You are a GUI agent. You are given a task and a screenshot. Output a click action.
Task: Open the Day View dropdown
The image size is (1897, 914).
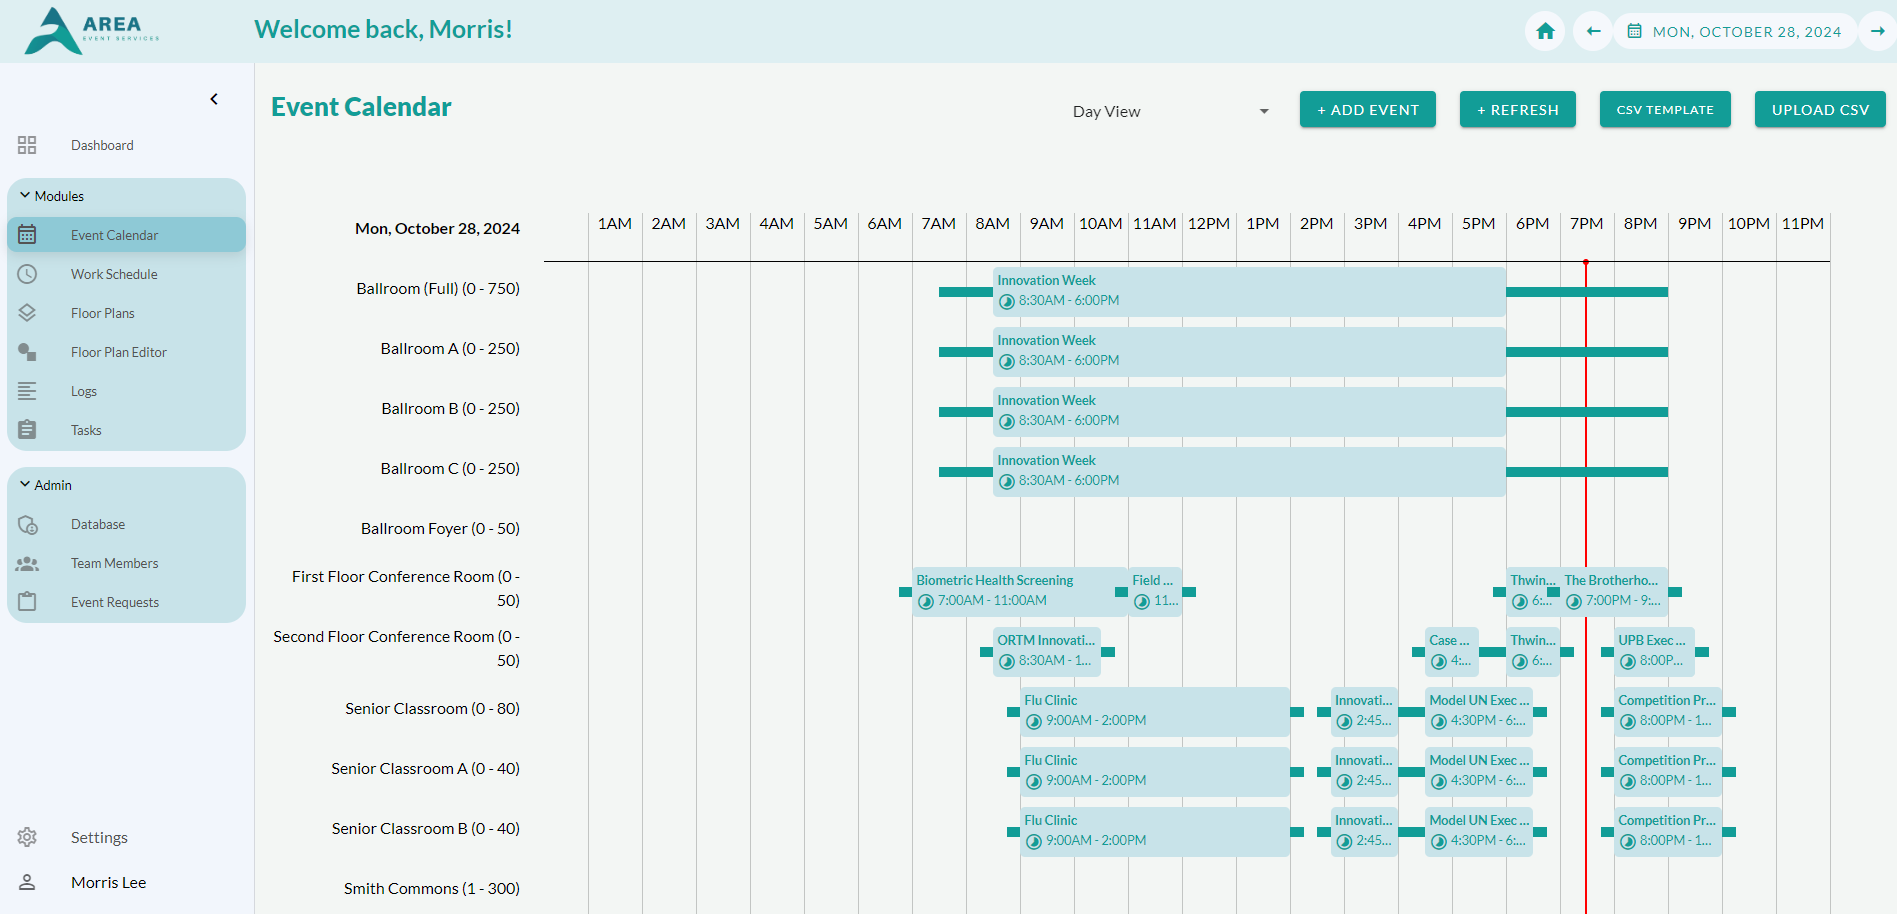click(1170, 111)
